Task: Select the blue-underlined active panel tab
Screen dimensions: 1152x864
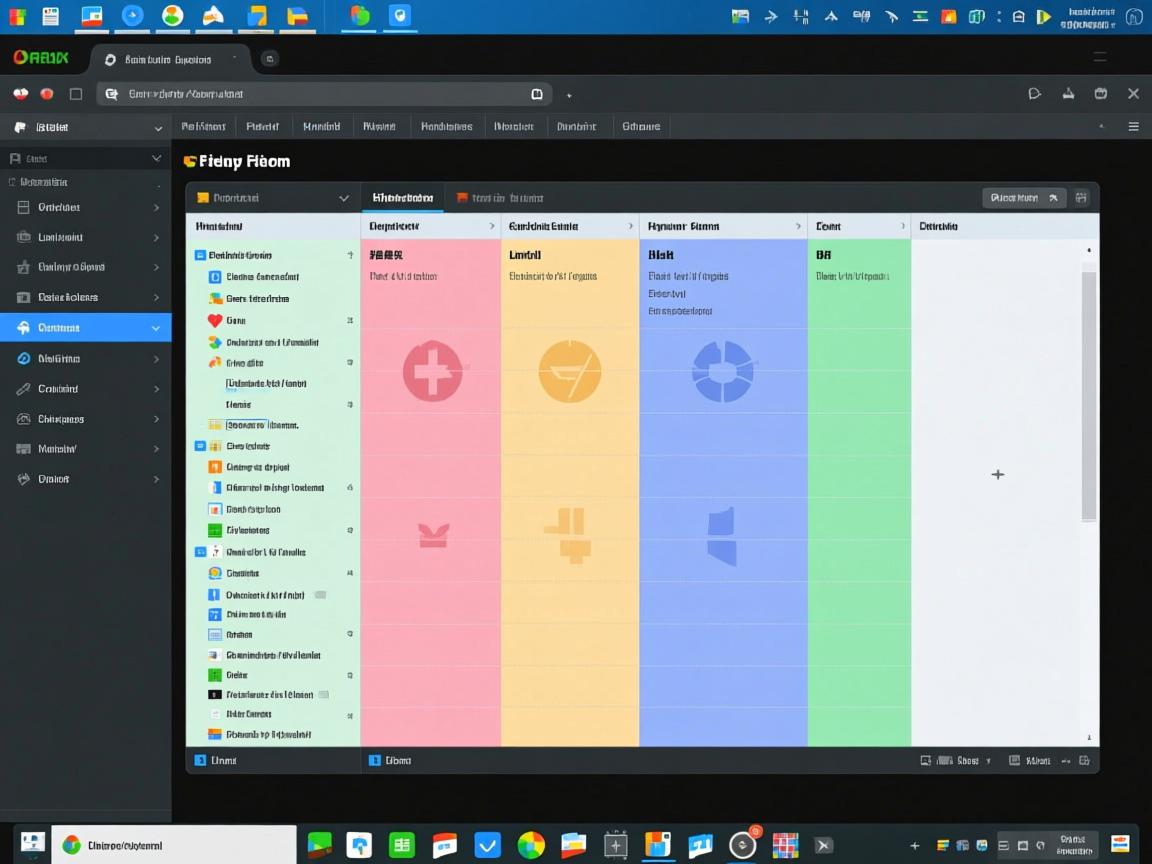Action: (402, 198)
